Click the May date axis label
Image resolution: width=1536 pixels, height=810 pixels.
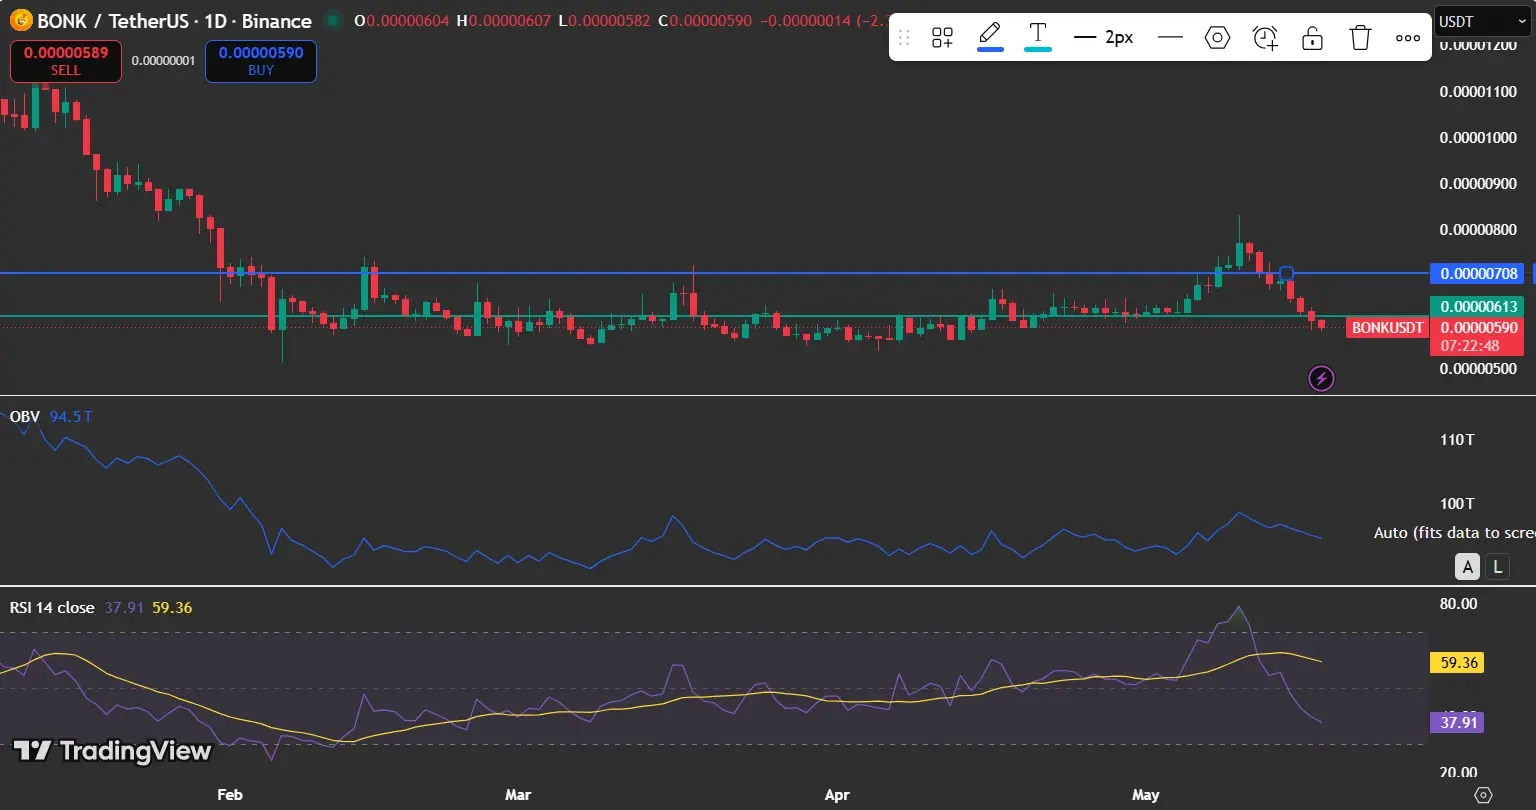(x=1146, y=795)
